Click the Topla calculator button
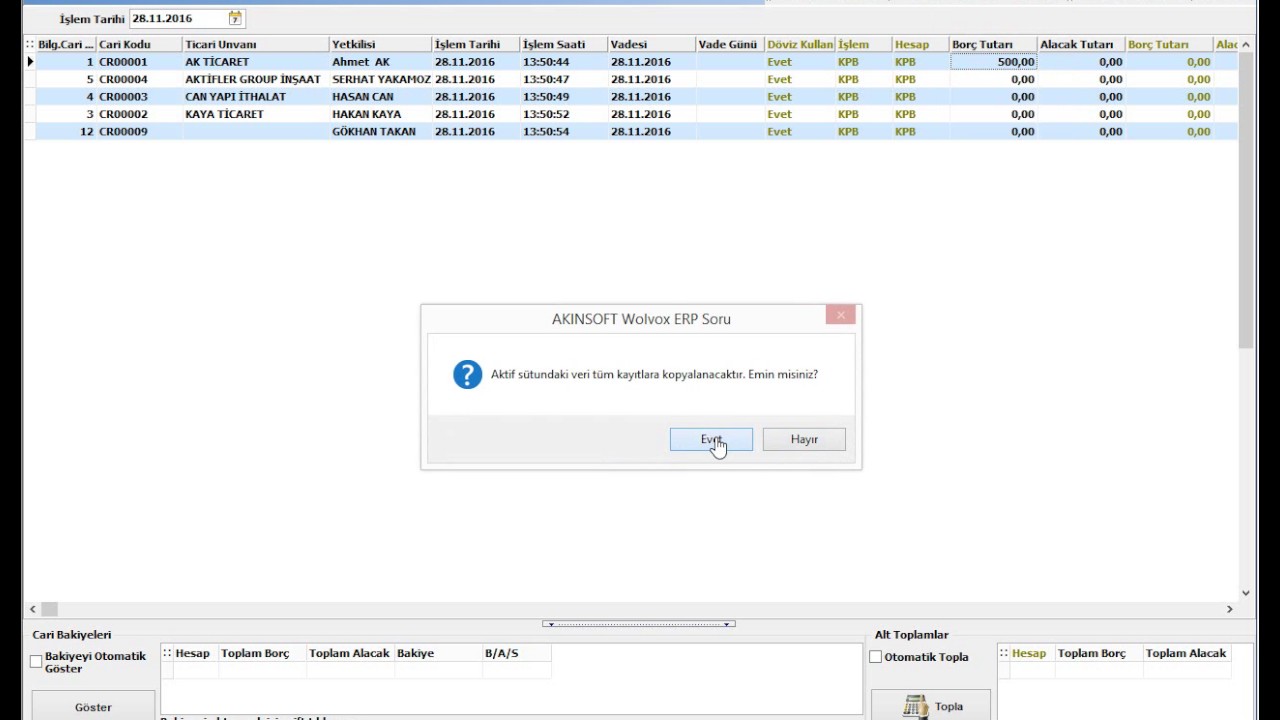This screenshot has height=720, width=1280. click(x=931, y=706)
